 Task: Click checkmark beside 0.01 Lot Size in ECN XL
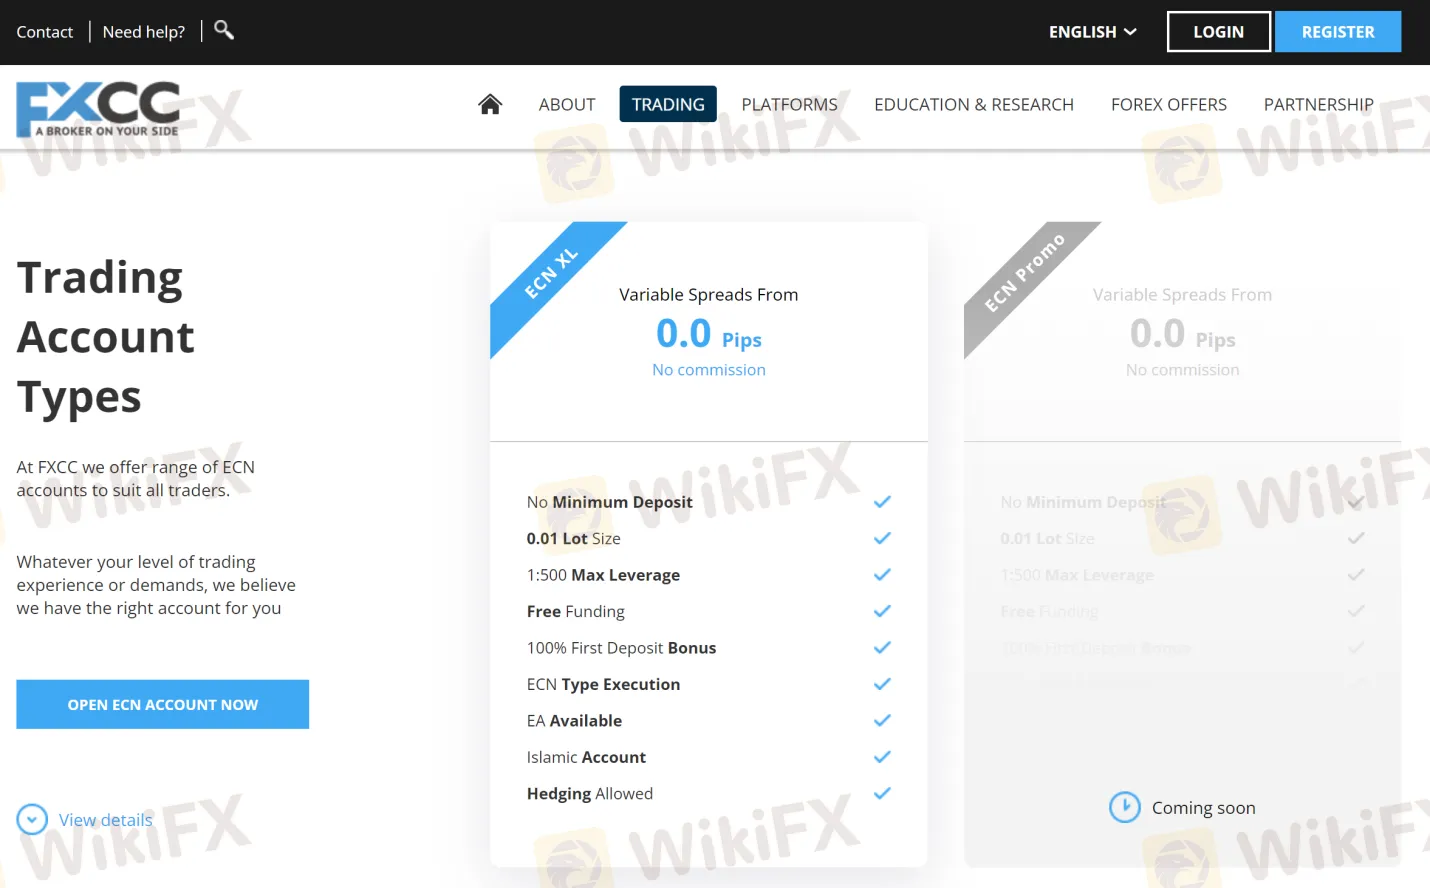[882, 538]
